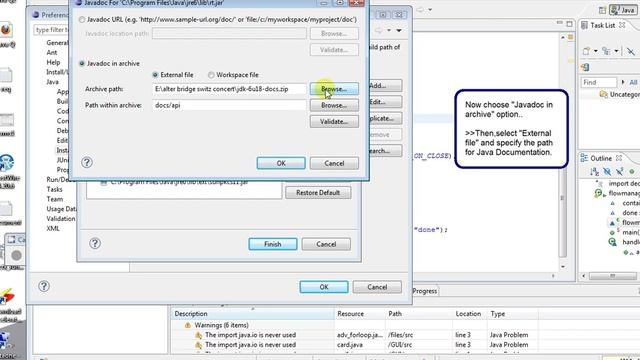Click the Archive path text field
Viewport: 640px width, 360px height.
pos(229,89)
